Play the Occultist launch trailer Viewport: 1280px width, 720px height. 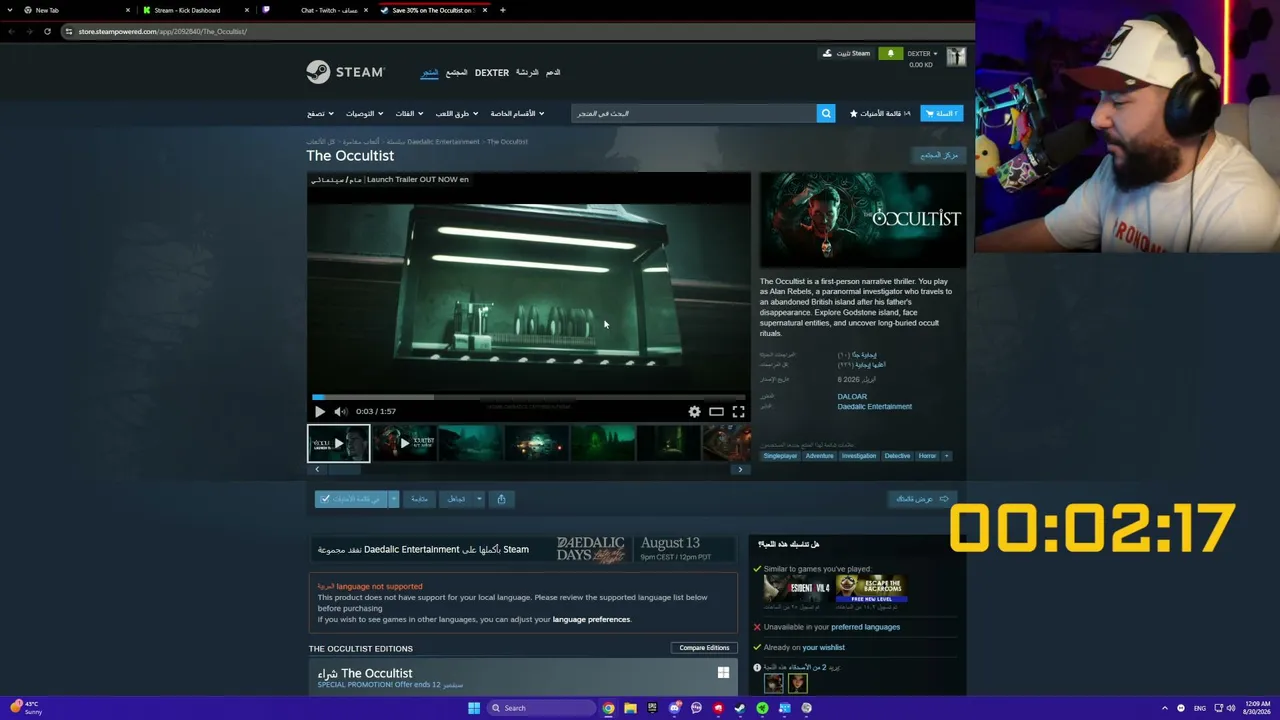pos(319,411)
